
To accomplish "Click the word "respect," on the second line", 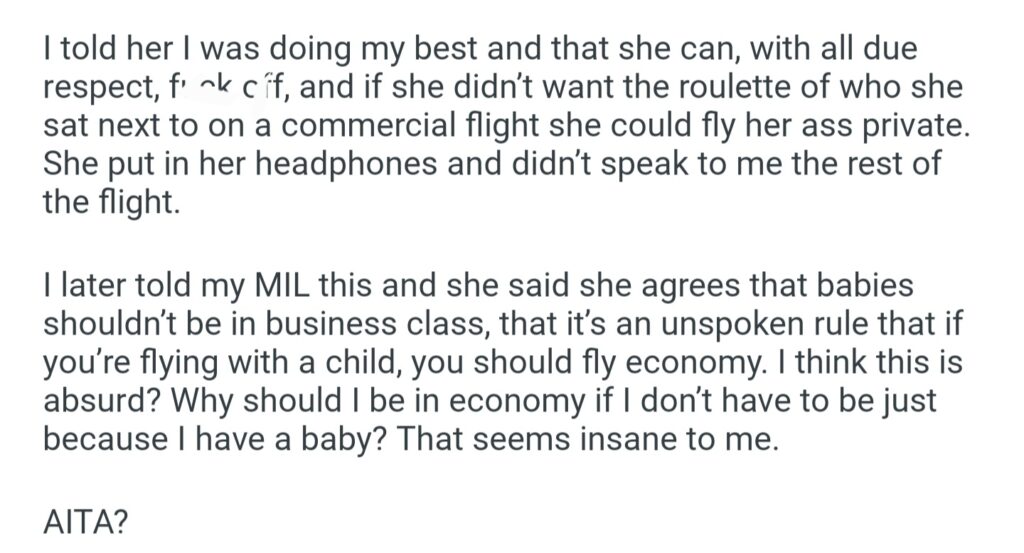I will tap(95, 90).
